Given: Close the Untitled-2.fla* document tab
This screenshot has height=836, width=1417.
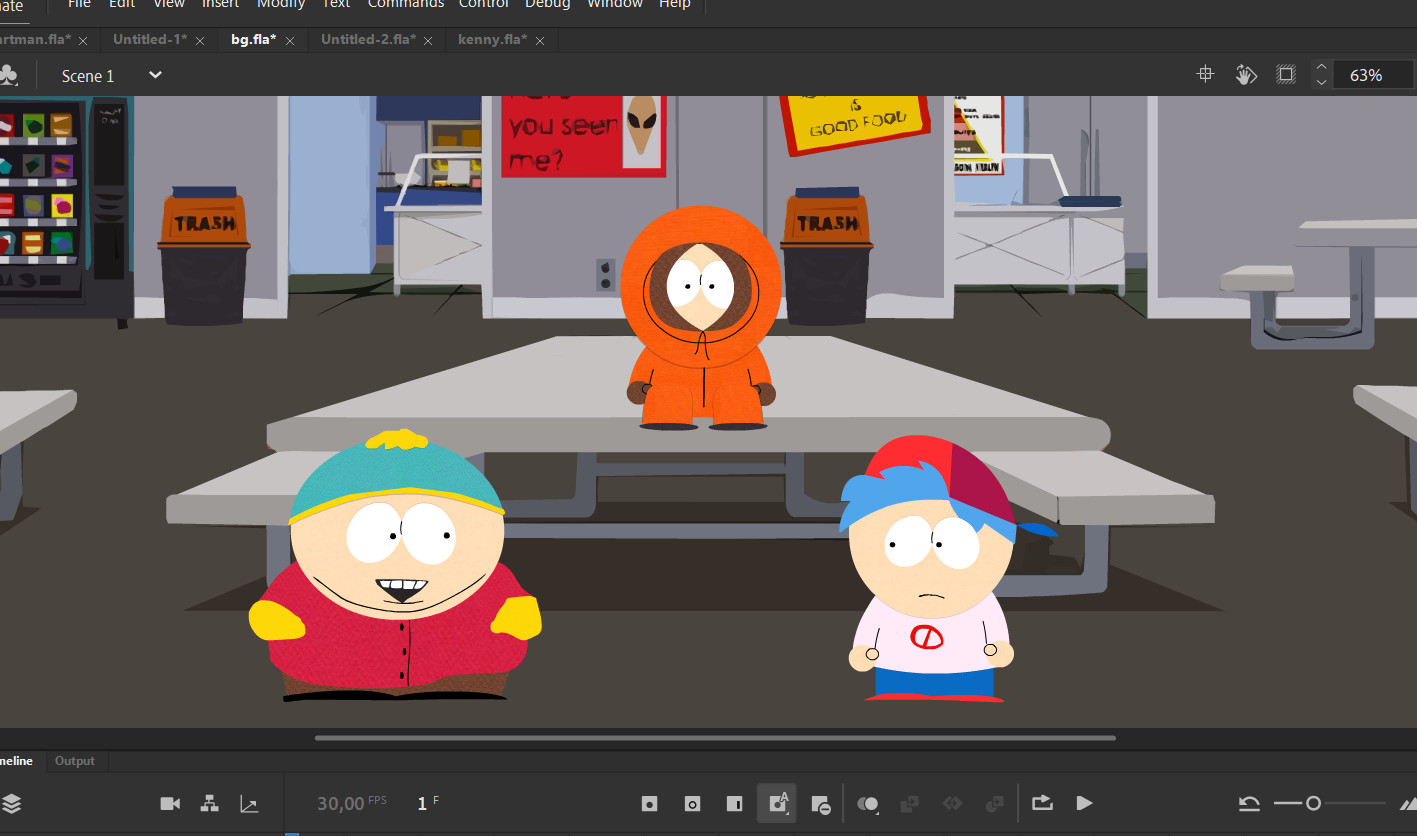Looking at the screenshot, I should [x=430, y=41].
